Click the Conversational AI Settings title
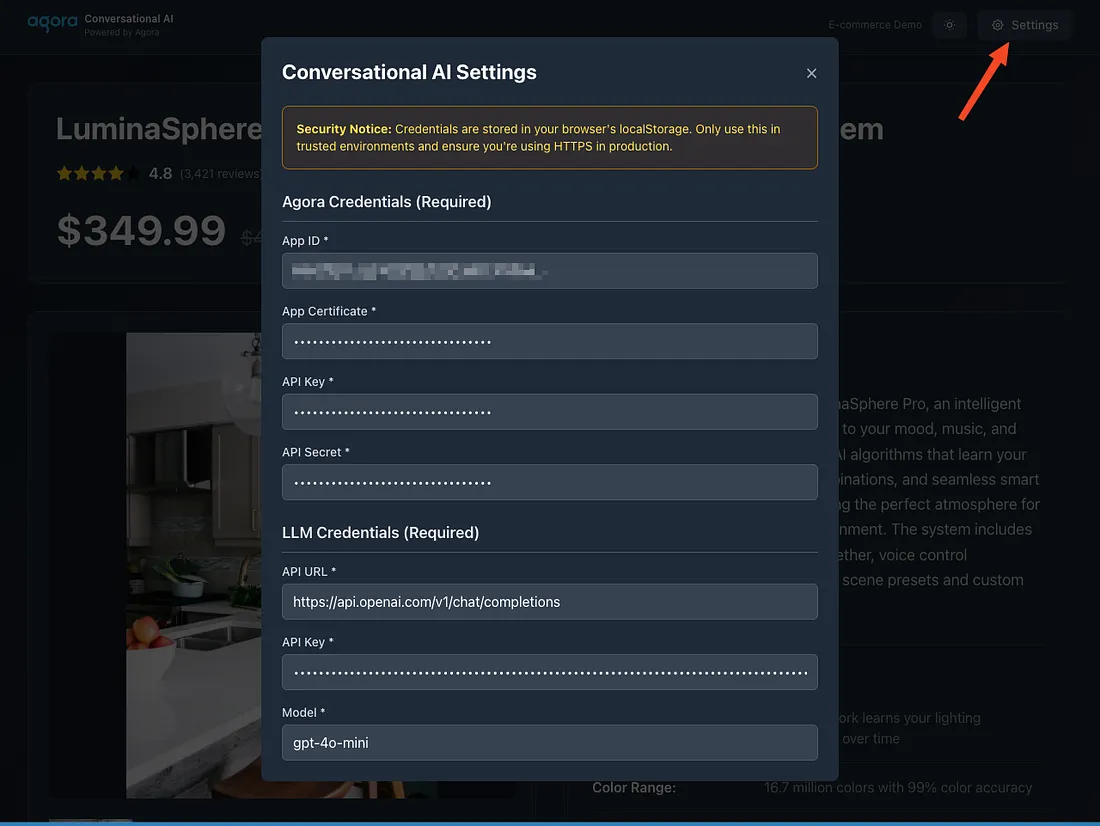Image resolution: width=1100 pixels, height=826 pixels. coord(409,72)
